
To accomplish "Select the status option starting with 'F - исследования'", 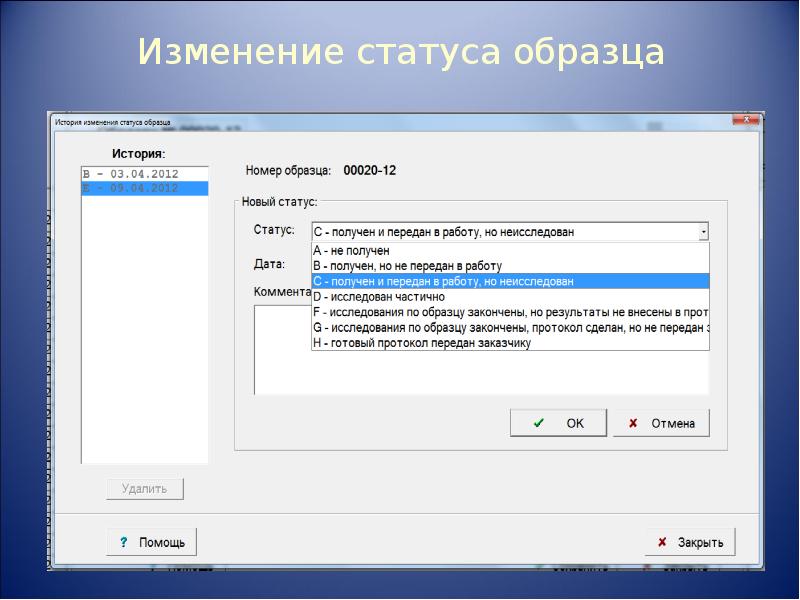I will tap(510, 312).
